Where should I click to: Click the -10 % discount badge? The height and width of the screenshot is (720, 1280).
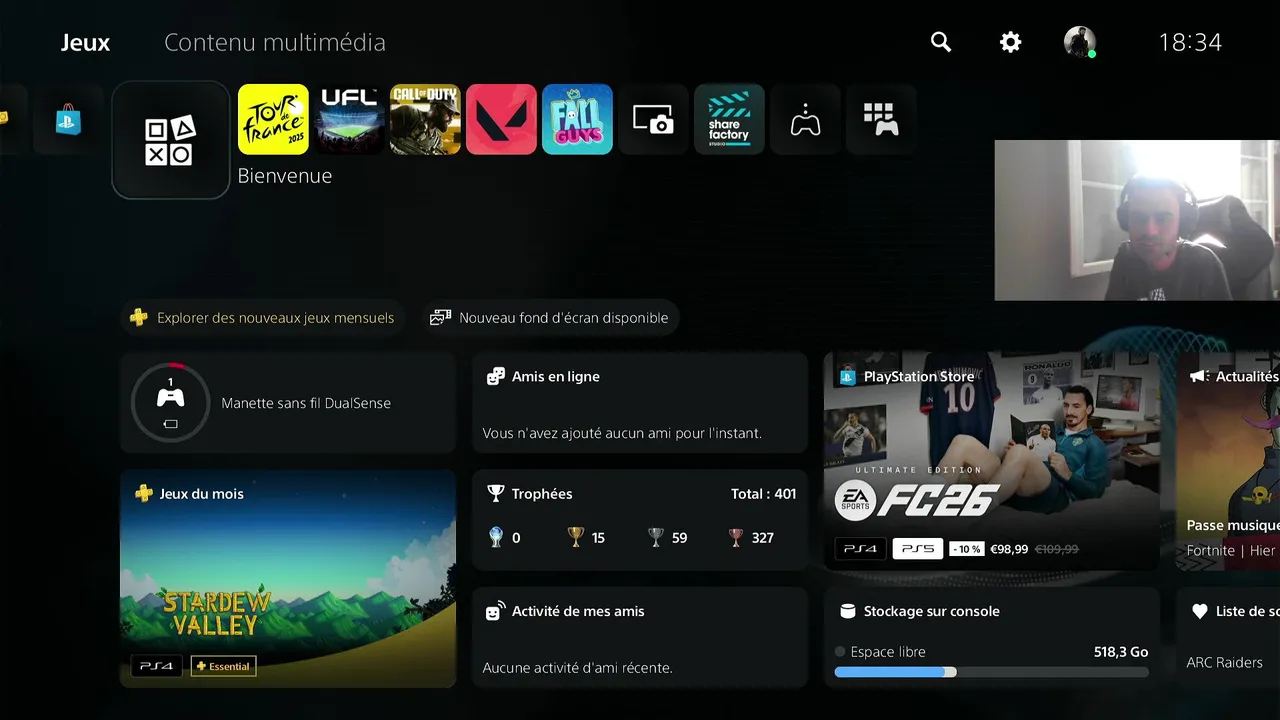(x=966, y=549)
